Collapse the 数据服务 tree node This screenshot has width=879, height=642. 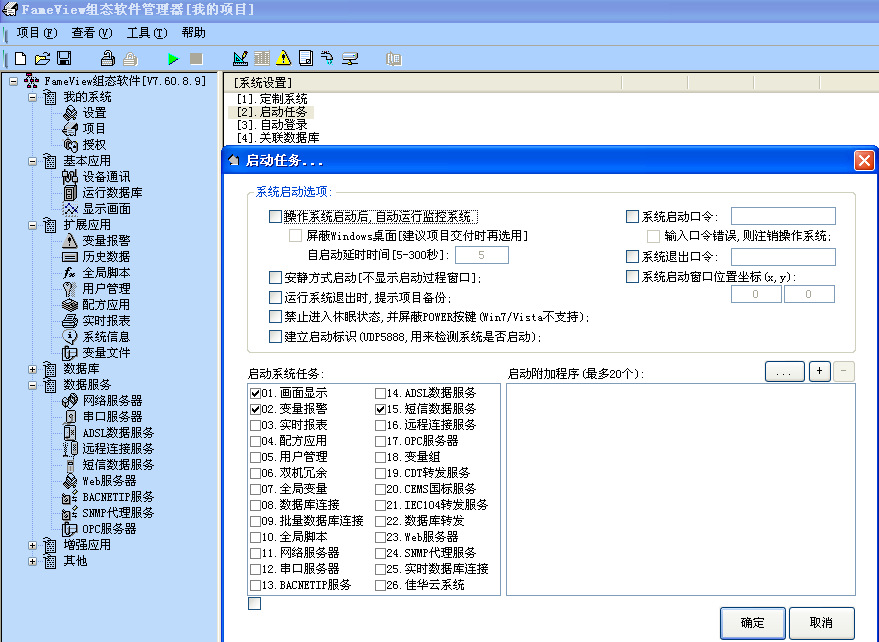[32, 385]
